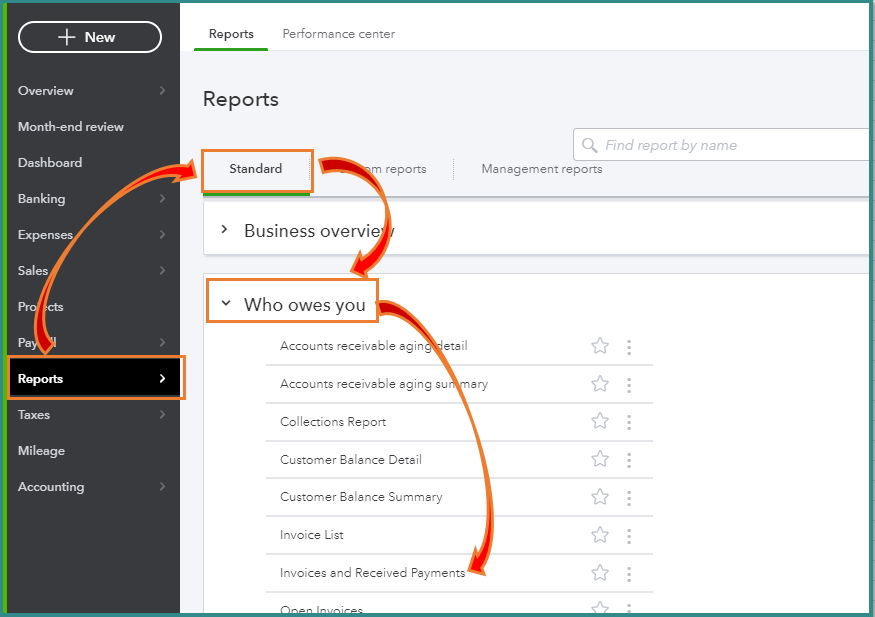
Task: Collapse the Who owes you section
Action: [x=226, y=304]
